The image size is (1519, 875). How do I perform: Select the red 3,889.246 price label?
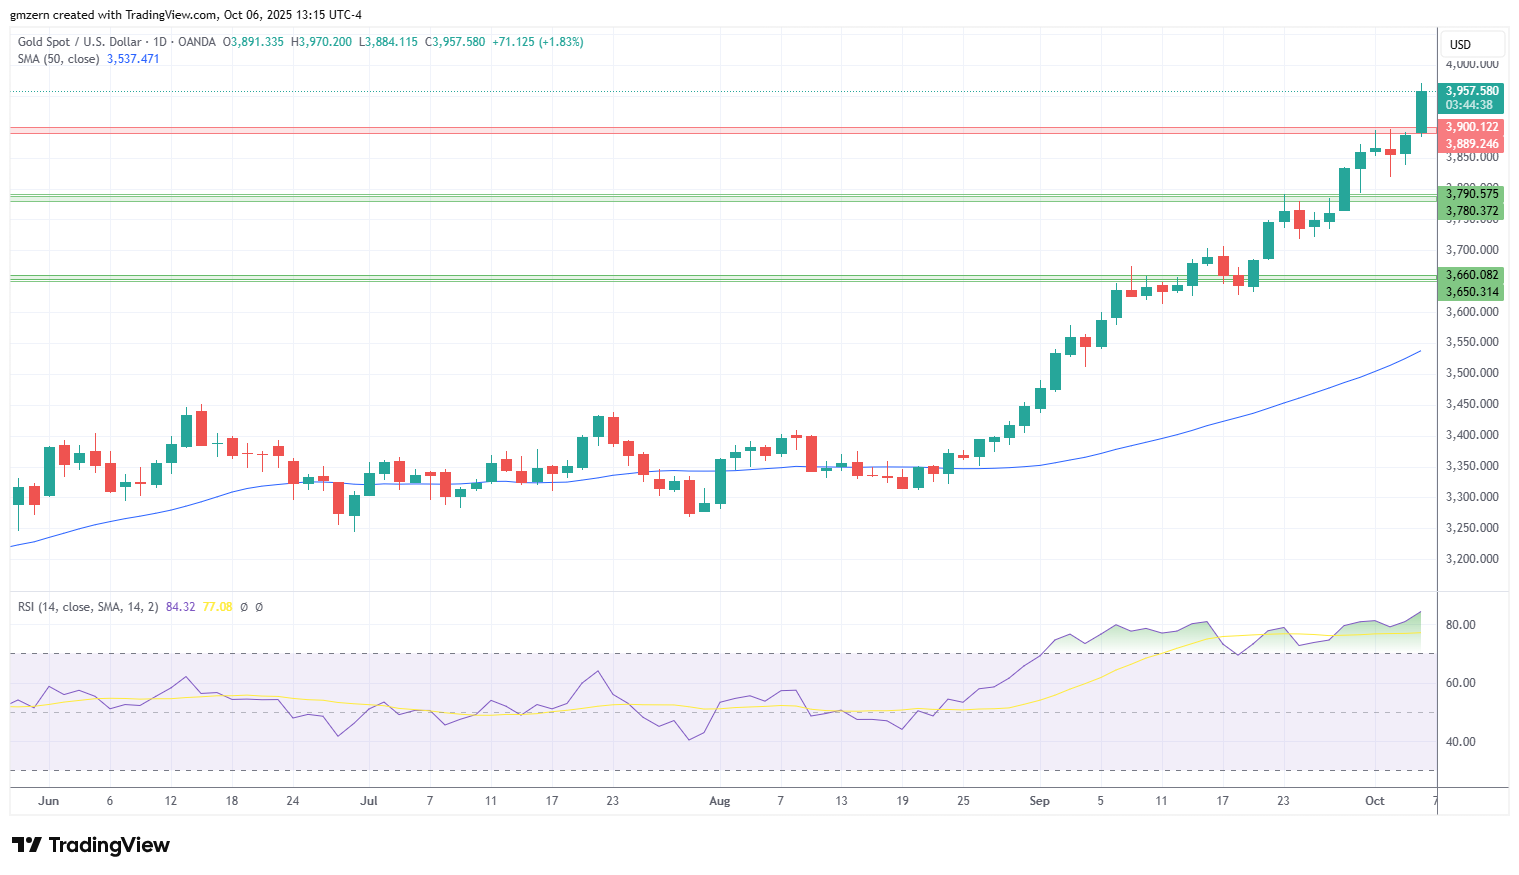point(1472,144)
